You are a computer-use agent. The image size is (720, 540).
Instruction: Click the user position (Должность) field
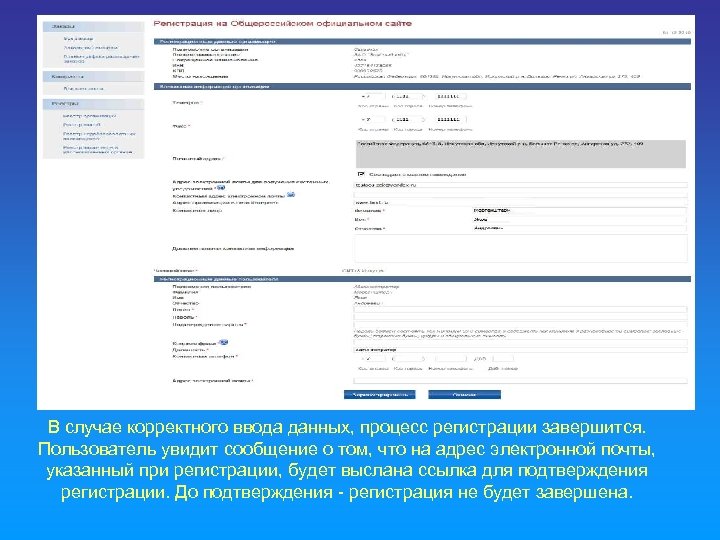click(x=520, y=350)
